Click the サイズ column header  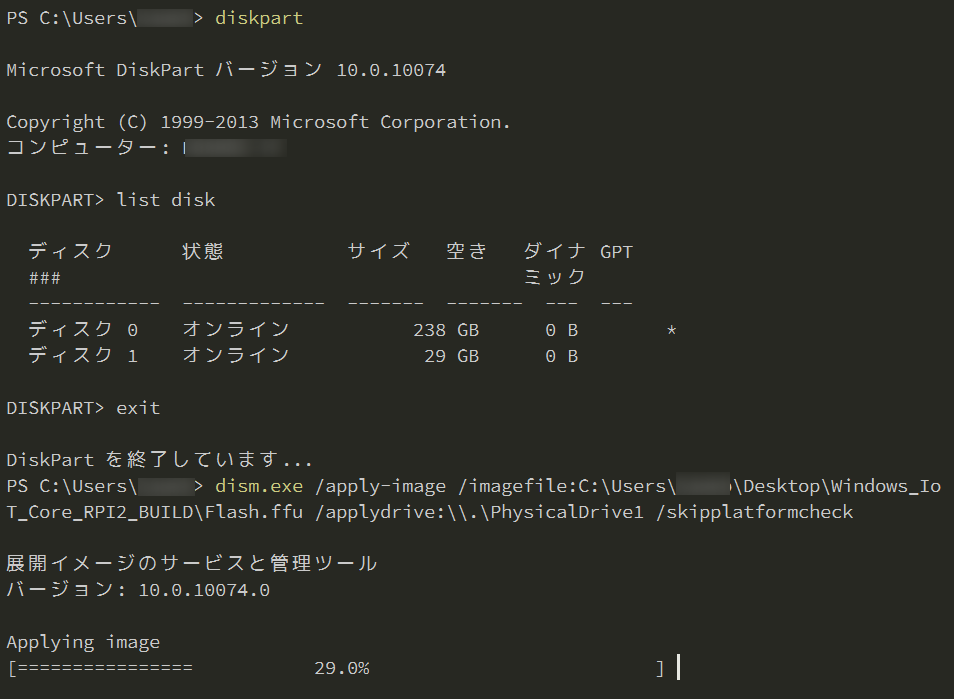(378, 252)
